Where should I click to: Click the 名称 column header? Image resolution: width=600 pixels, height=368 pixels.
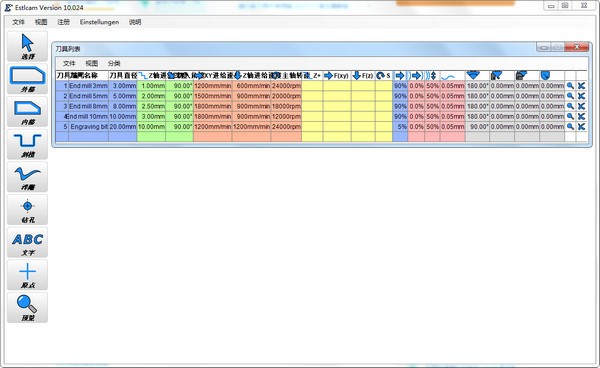click(x=88, y=76)
